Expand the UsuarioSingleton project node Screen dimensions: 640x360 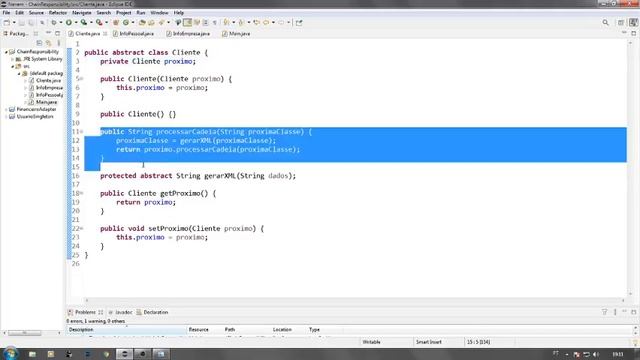point(6,117)
